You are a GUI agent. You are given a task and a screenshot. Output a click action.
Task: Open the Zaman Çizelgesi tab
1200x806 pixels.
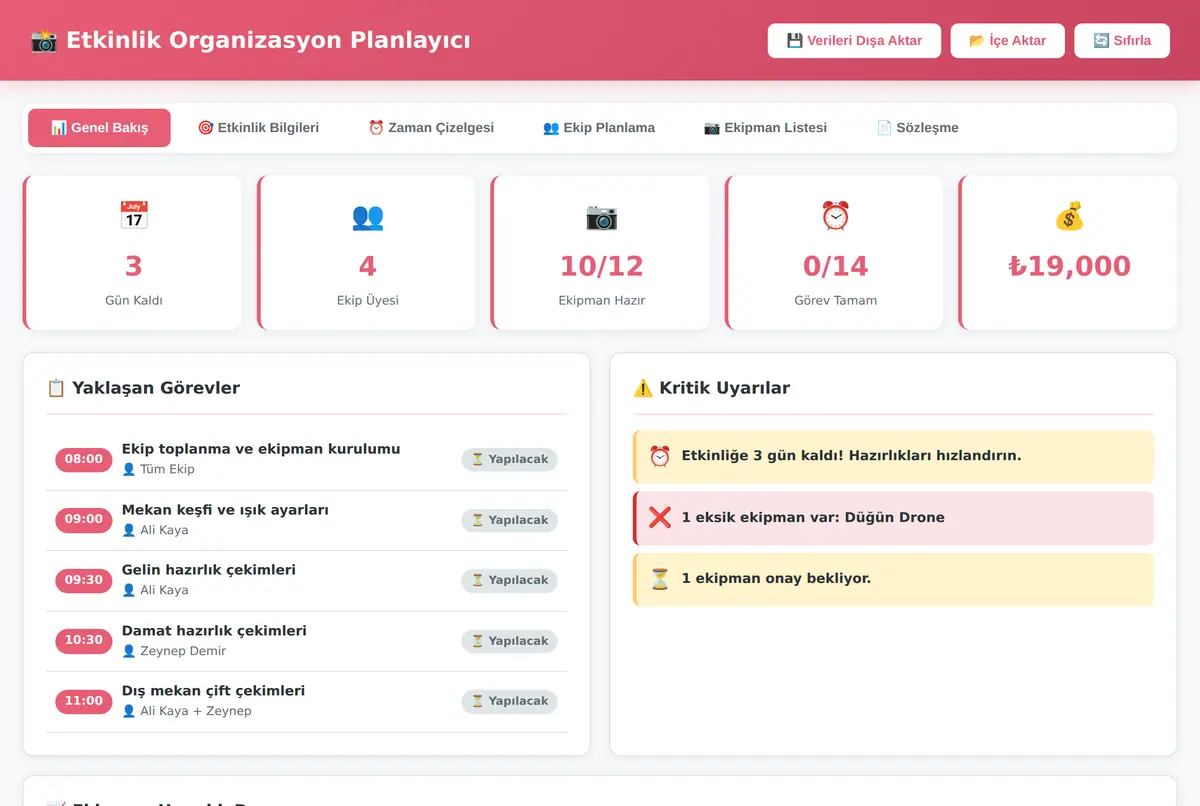(x=431, y=128)
